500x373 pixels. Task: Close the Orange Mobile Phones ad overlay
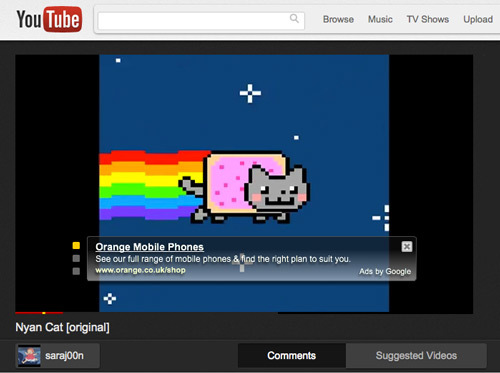pyautogui.click(x=407, y=247)
